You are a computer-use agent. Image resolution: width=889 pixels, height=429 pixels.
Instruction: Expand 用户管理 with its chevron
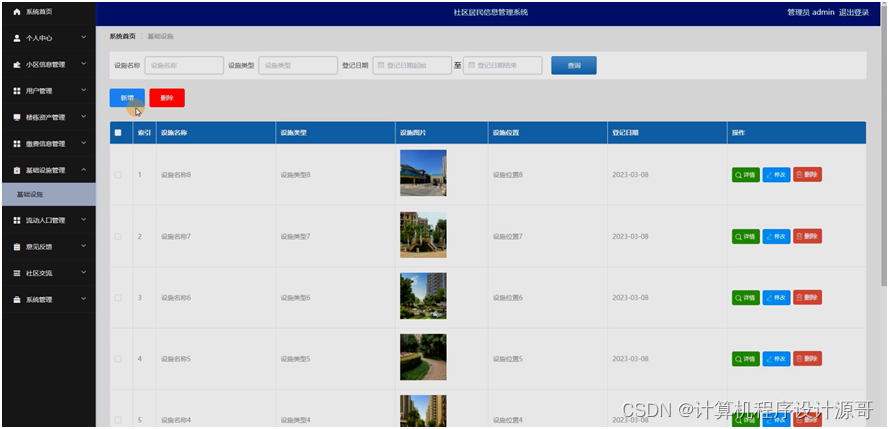[83, 90]
